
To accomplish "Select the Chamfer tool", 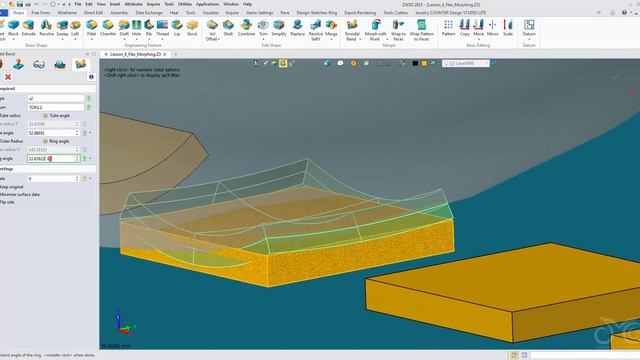I will click(x=108, y=28).
